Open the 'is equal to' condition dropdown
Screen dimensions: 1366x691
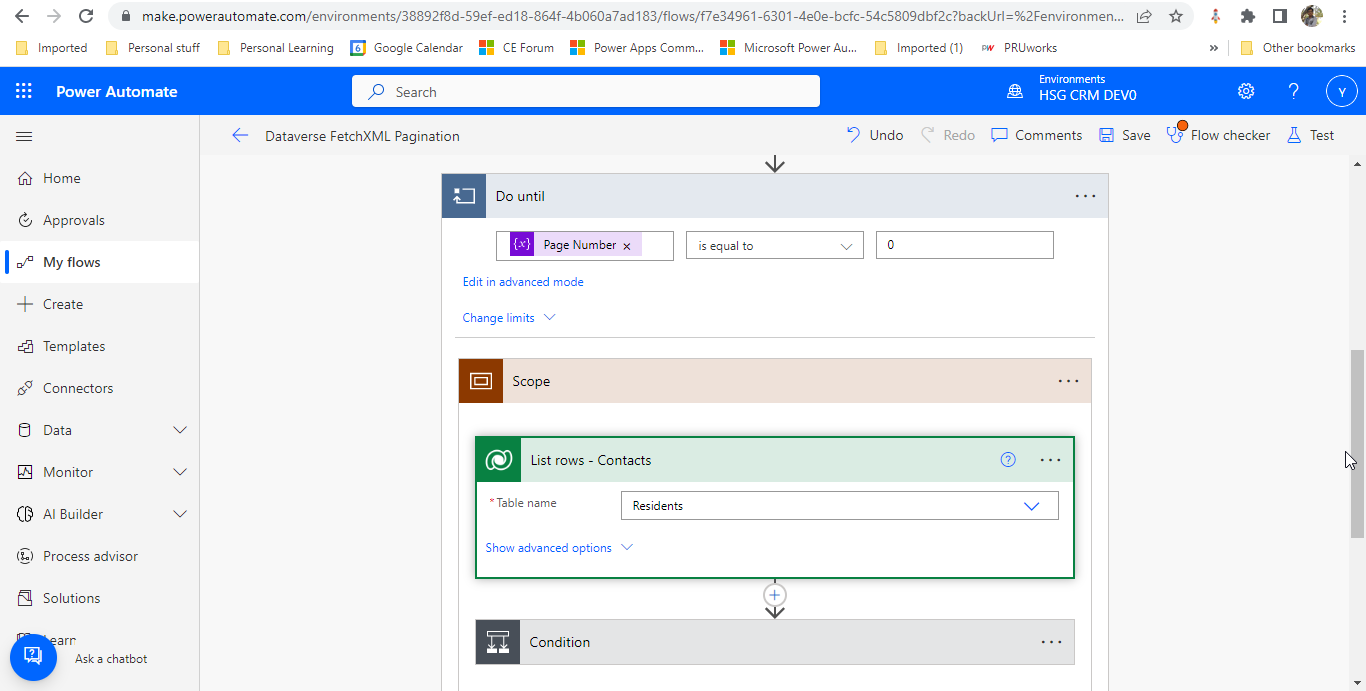pyautogui.click(x=774, y=244)
